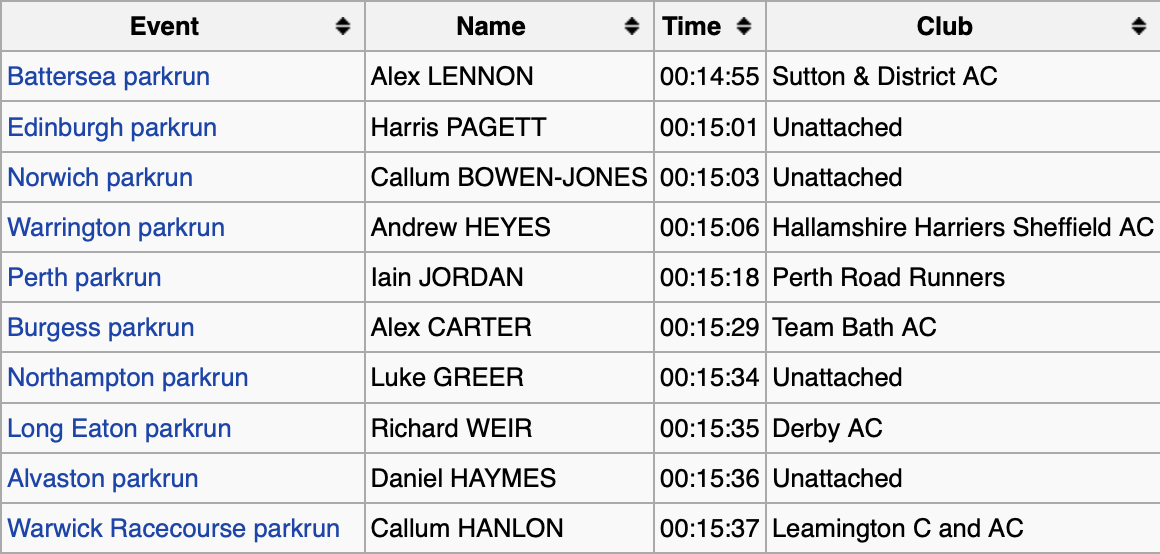Image resolution: width=1160 pixels, height=554 pixels.
Task: Sort table by the Event column arrows
Action: (x=343, y=27)
